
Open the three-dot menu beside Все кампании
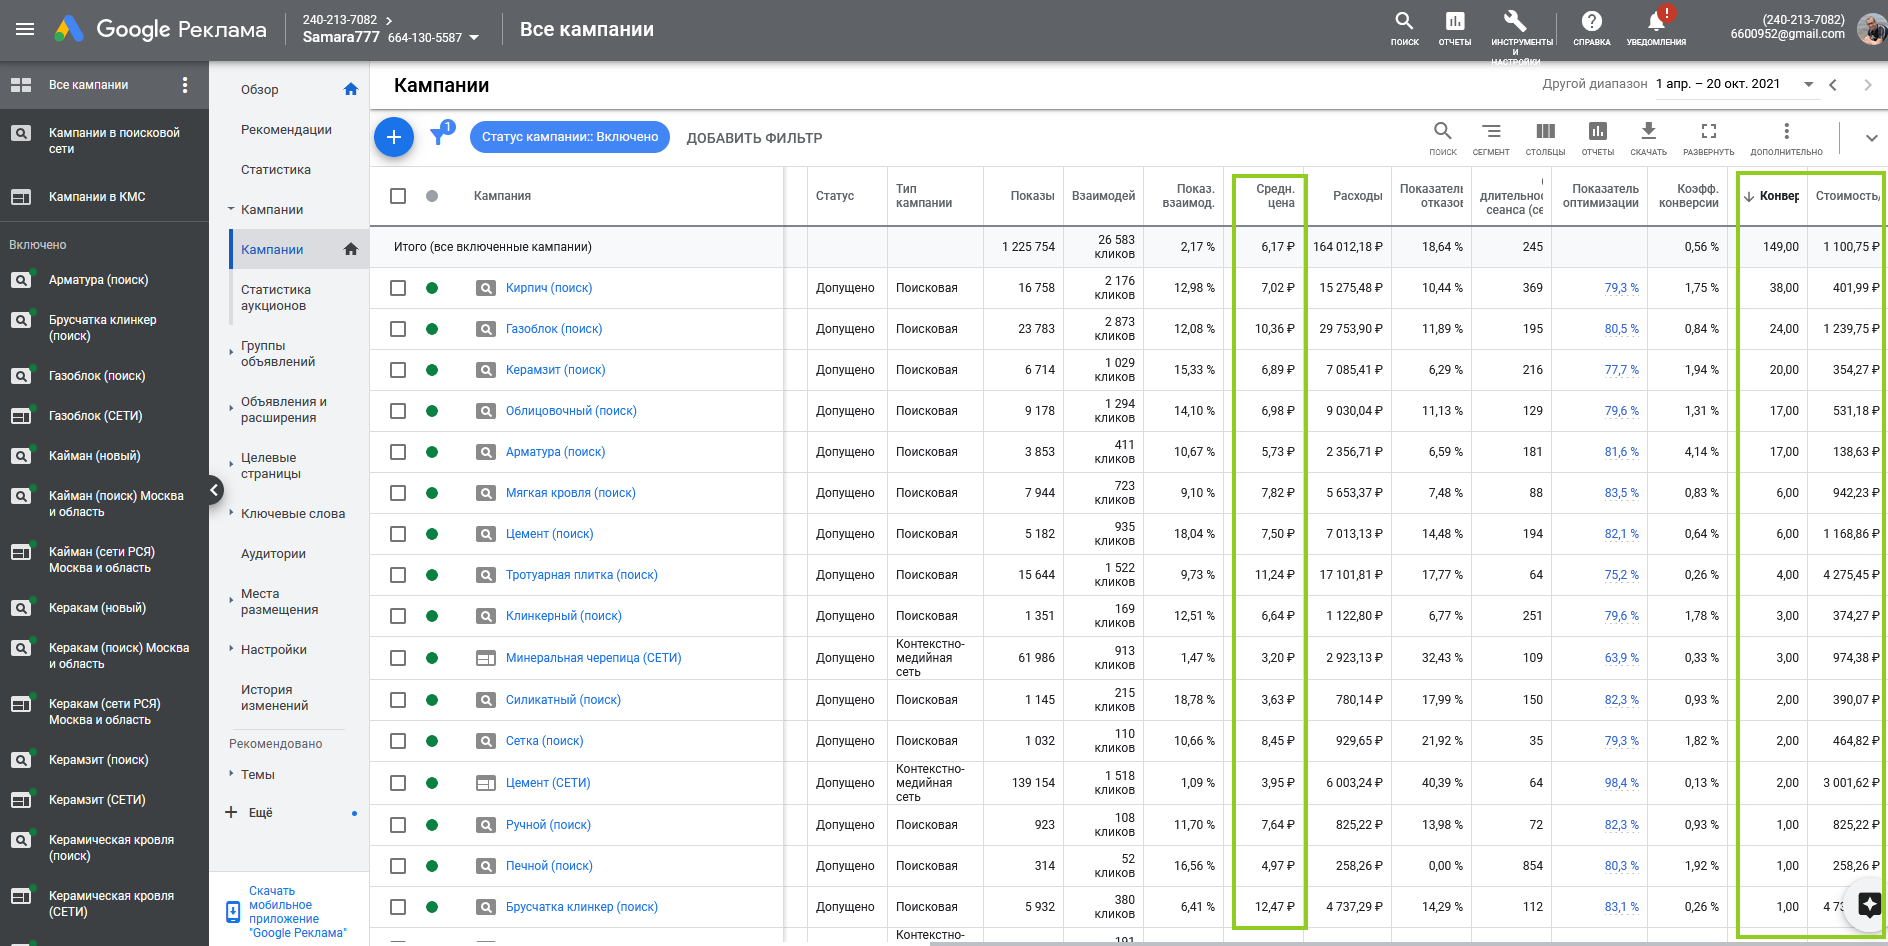click(184, 85)
